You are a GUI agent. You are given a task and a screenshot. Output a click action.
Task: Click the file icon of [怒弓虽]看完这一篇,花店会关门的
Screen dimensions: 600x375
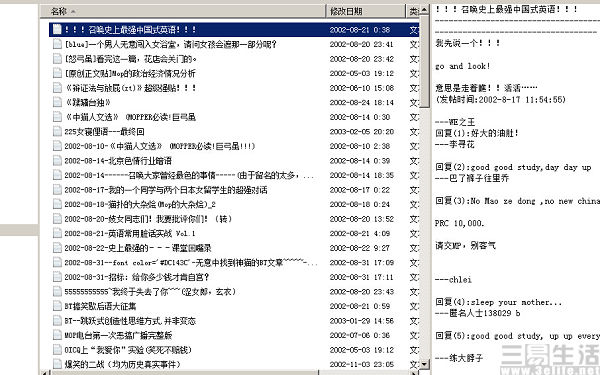coord(57,59)
